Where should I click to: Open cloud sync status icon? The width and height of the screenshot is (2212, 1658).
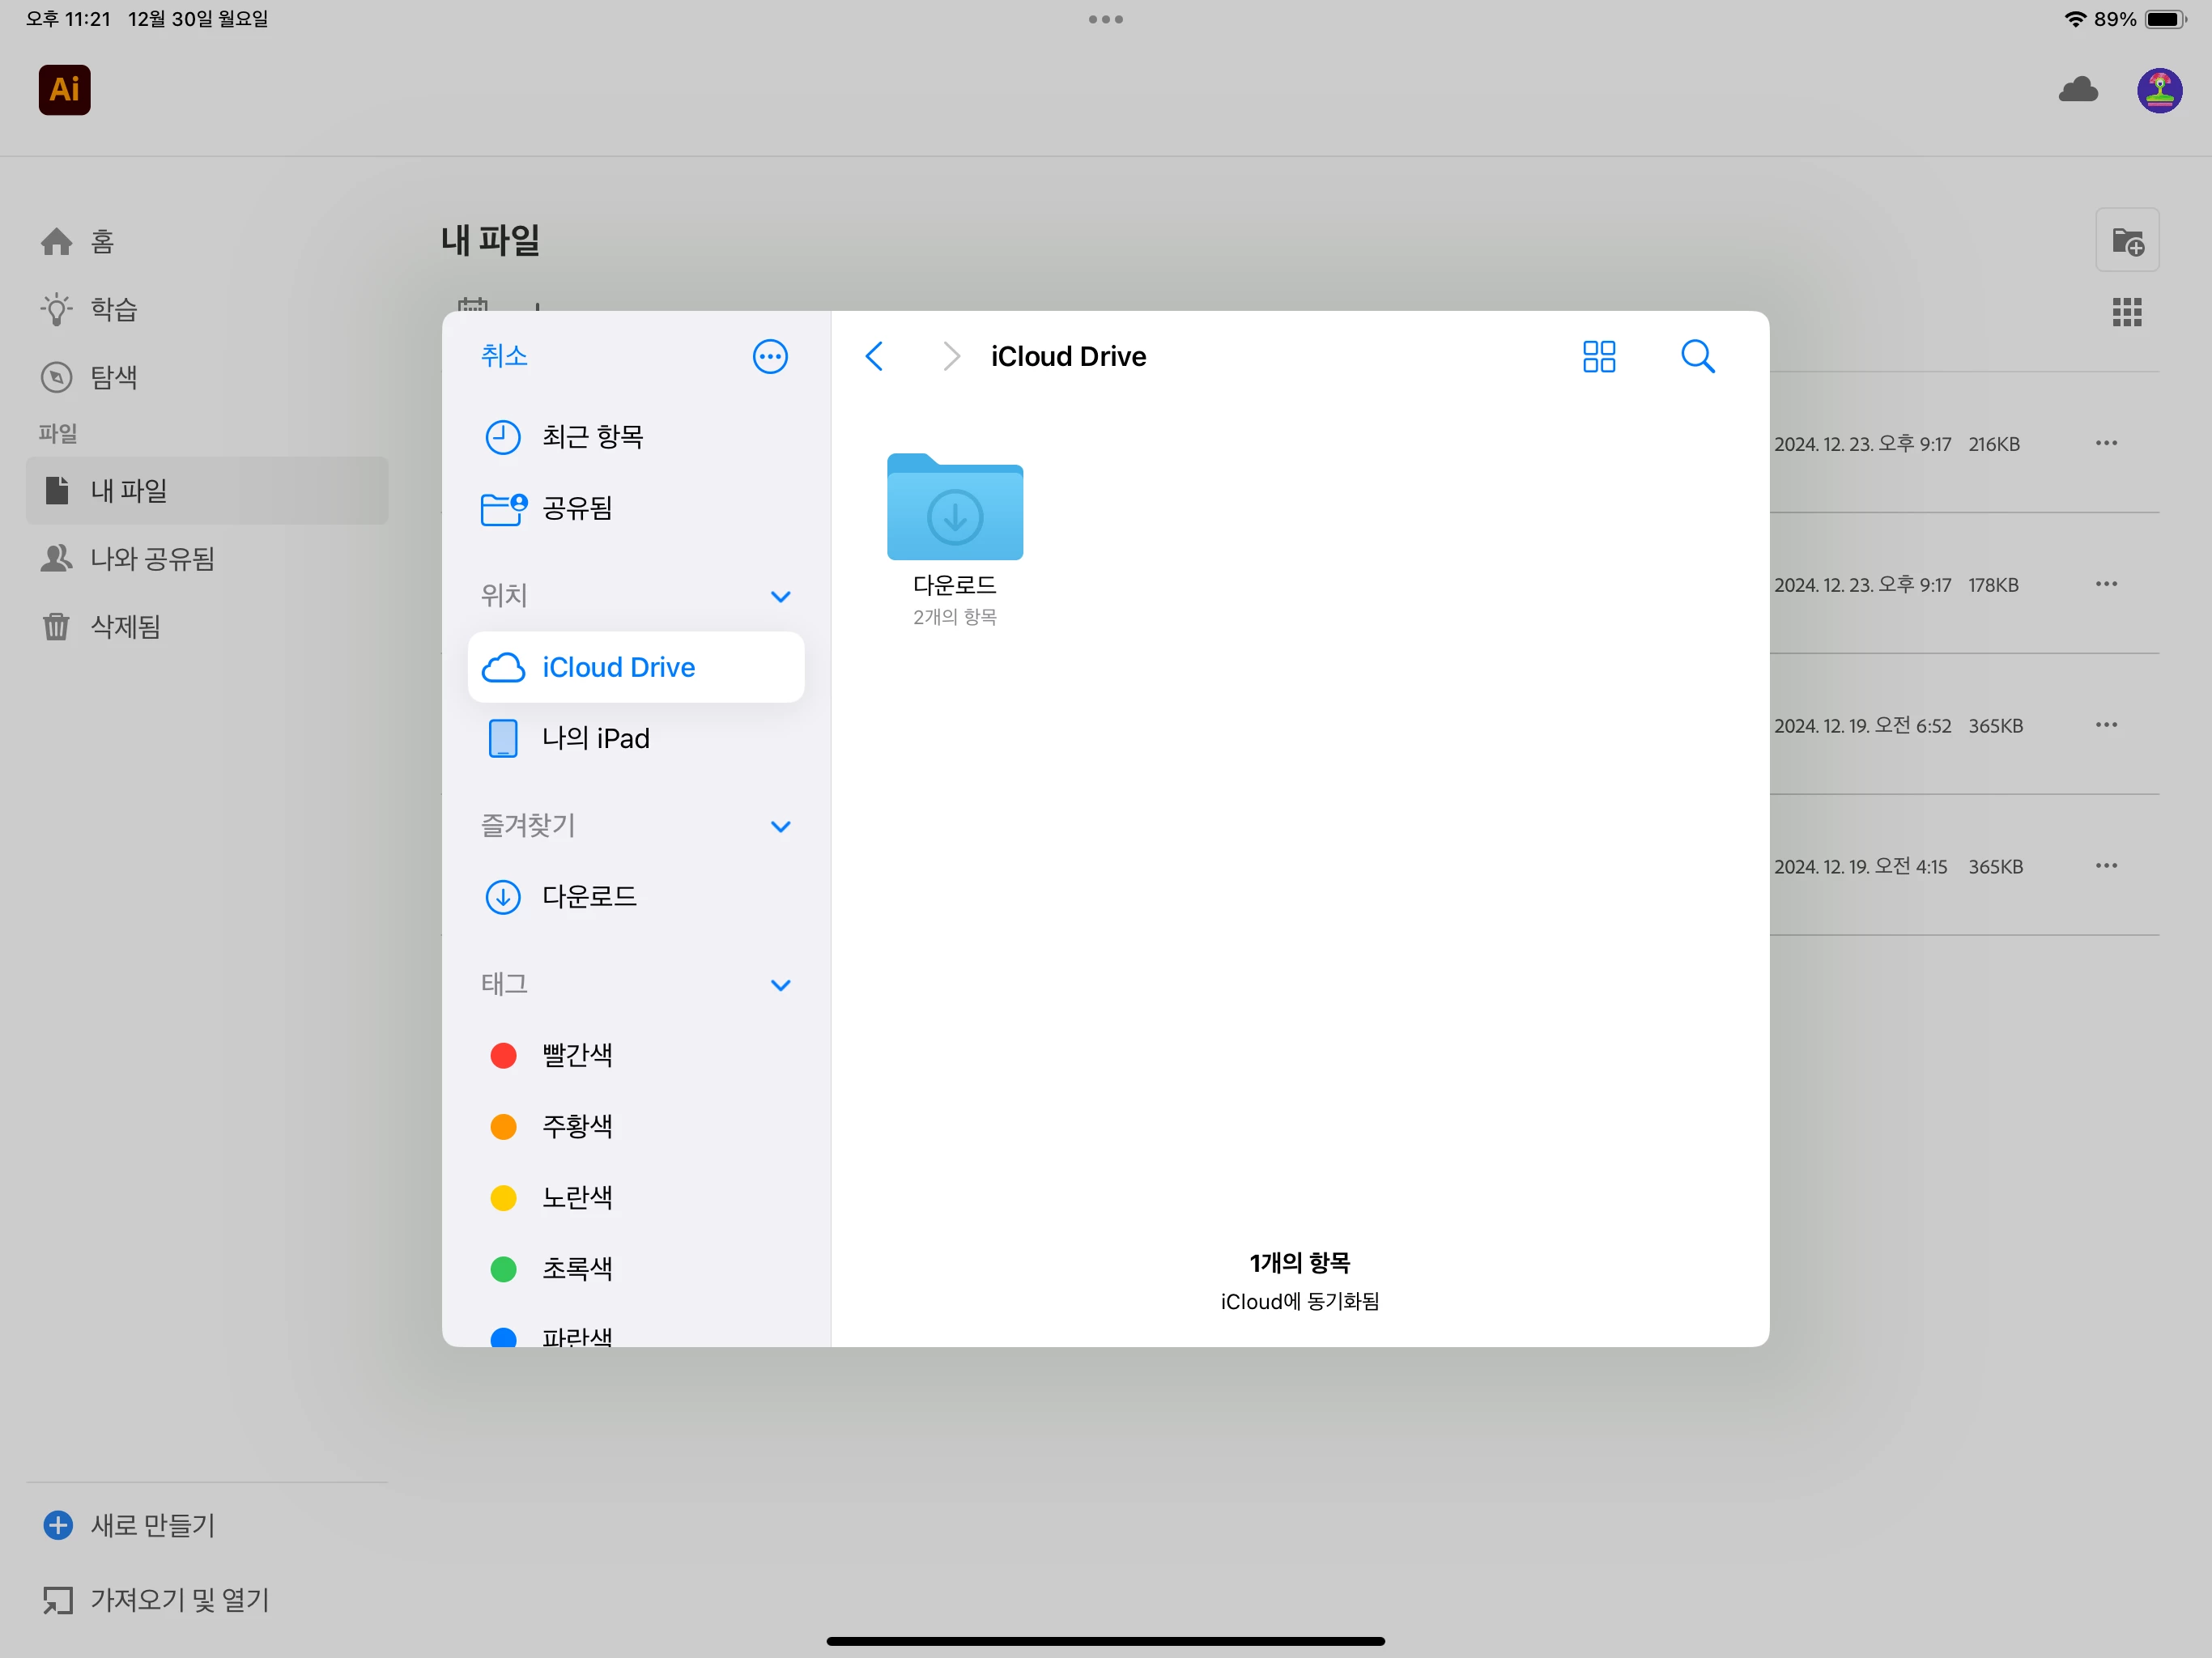(2078, 90)
